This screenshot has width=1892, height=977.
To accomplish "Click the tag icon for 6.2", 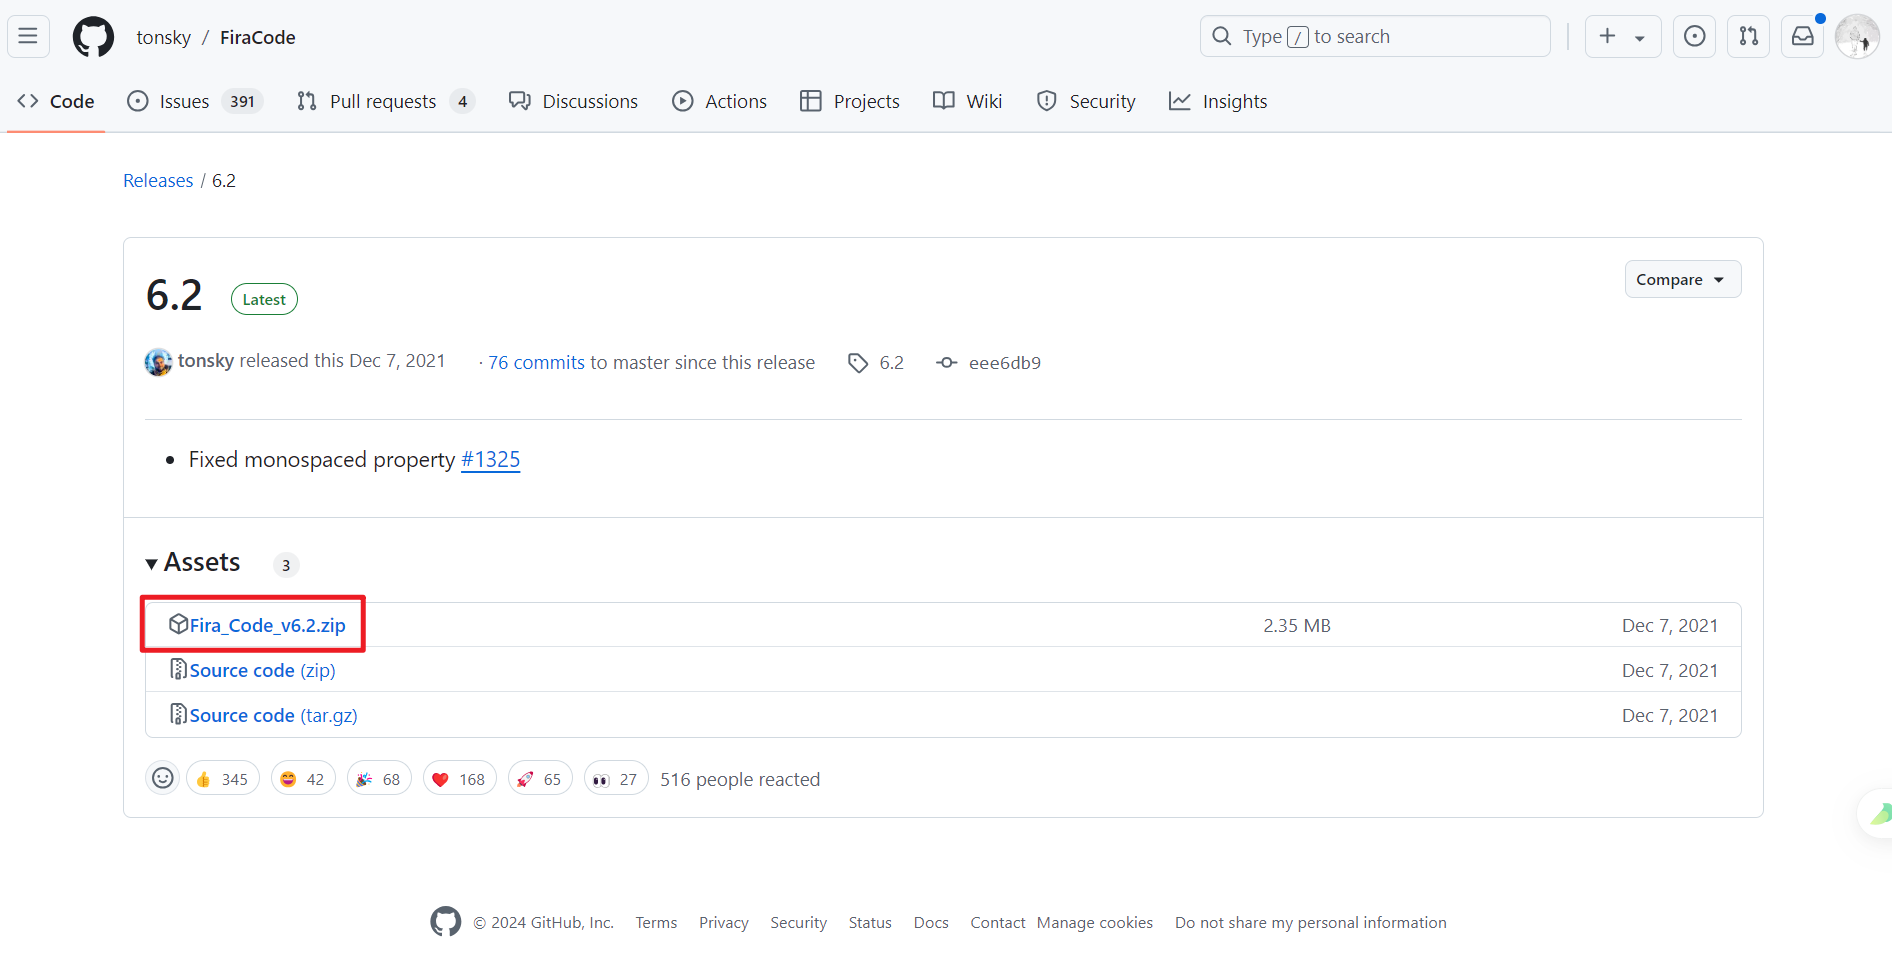I will 858,363.
